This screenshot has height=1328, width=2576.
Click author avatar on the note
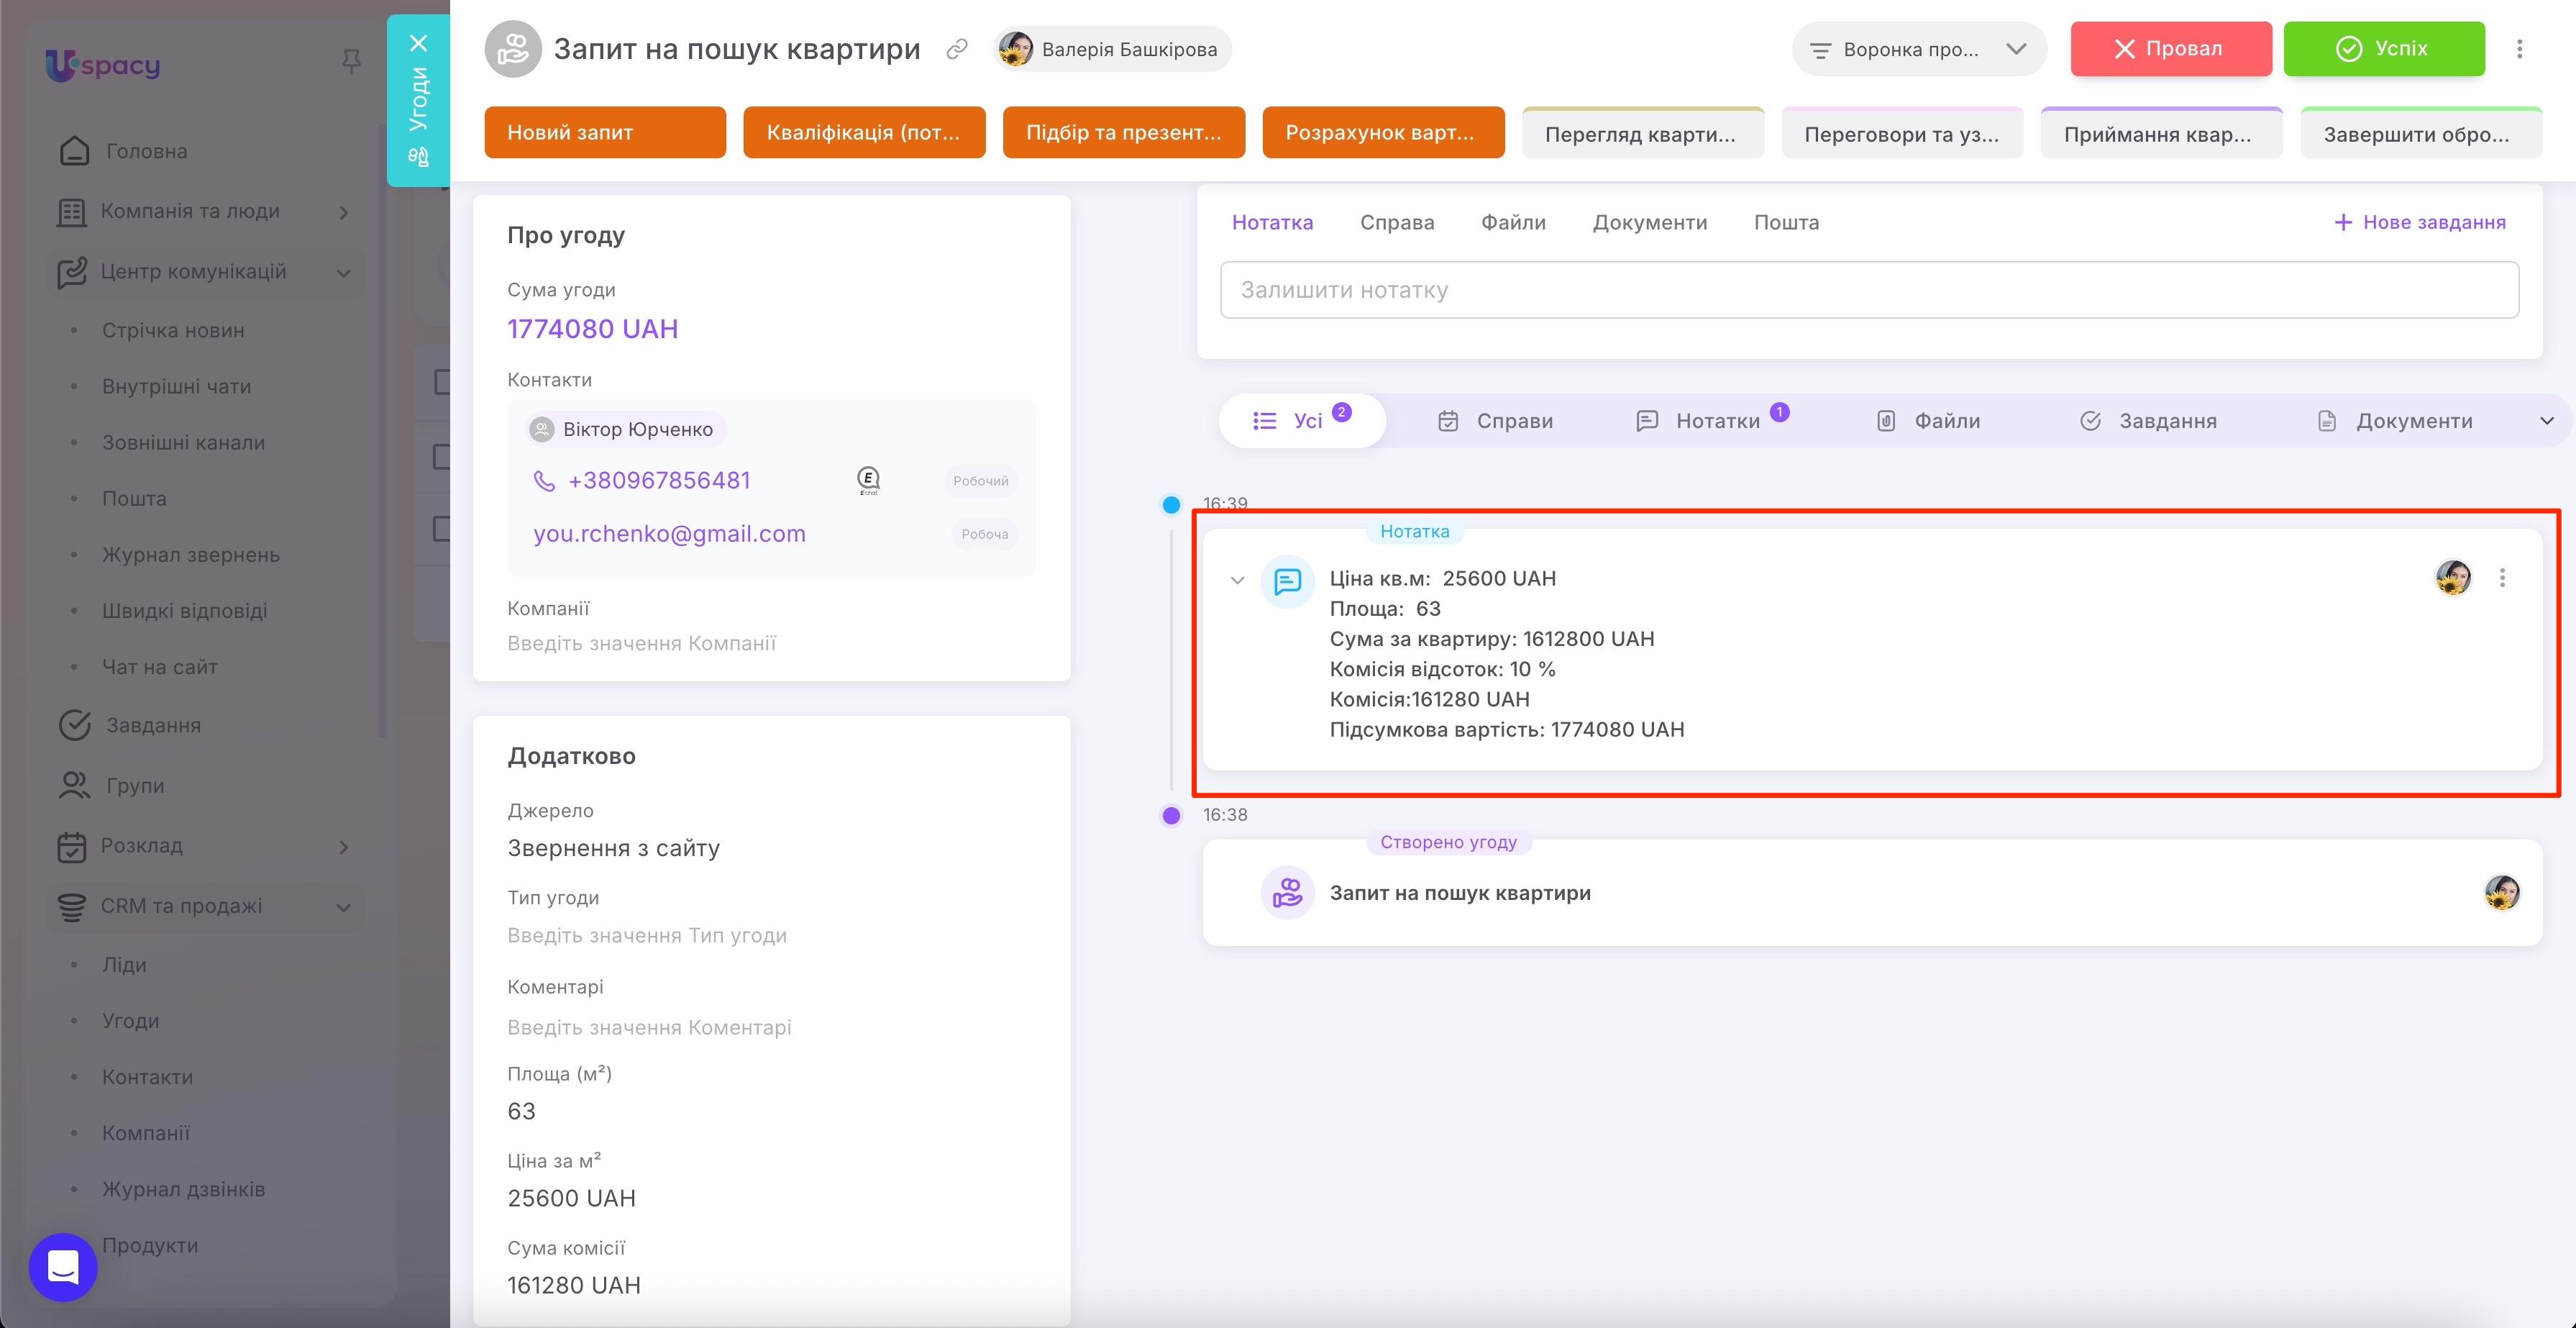[2453, 577]
